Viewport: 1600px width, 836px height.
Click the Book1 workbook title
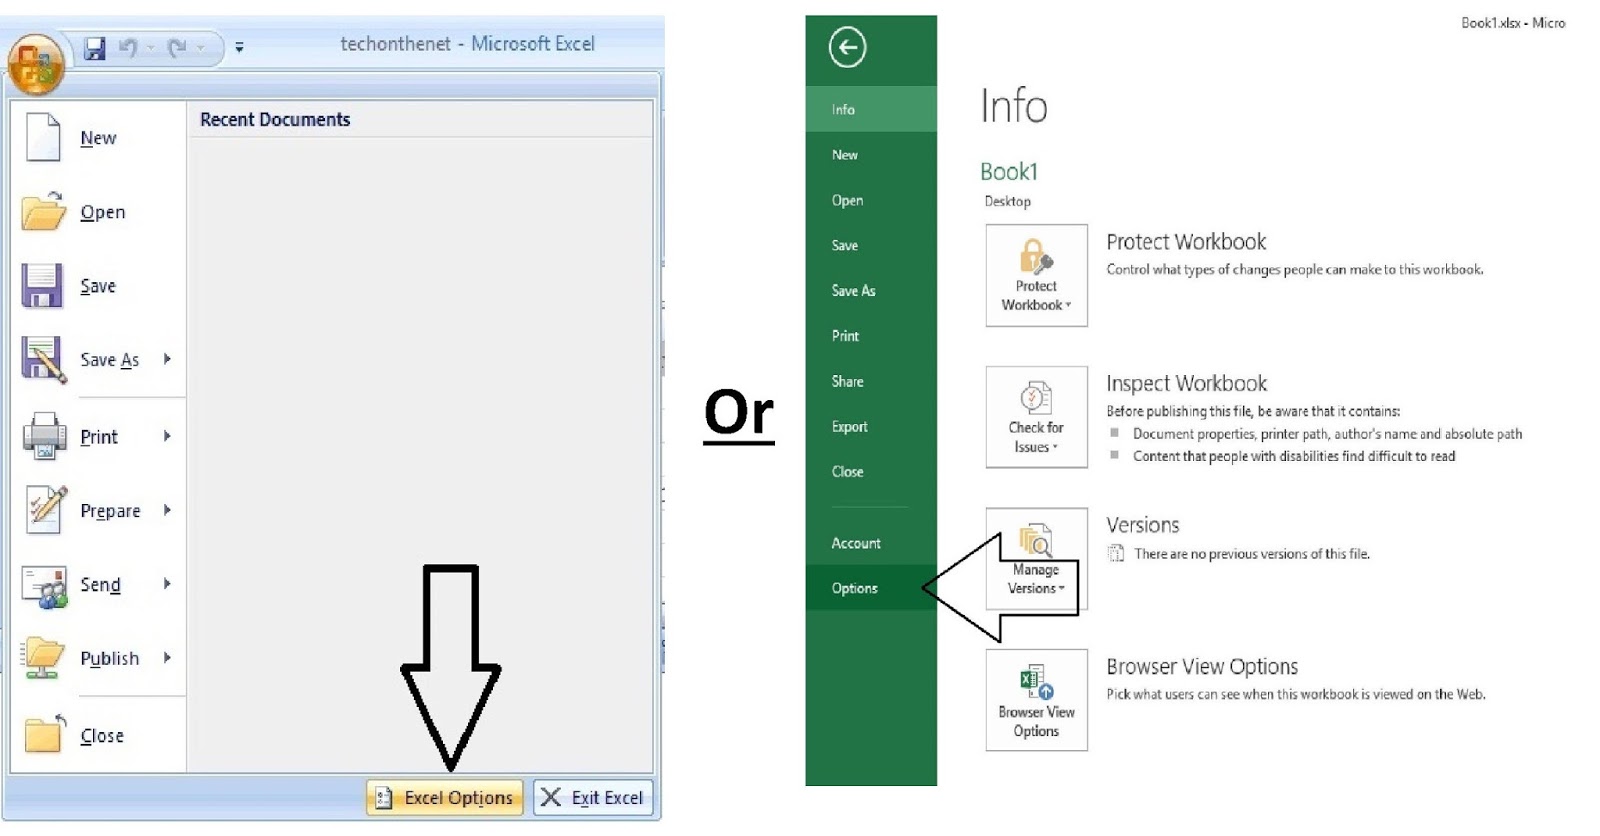[x=1009, y=172]
